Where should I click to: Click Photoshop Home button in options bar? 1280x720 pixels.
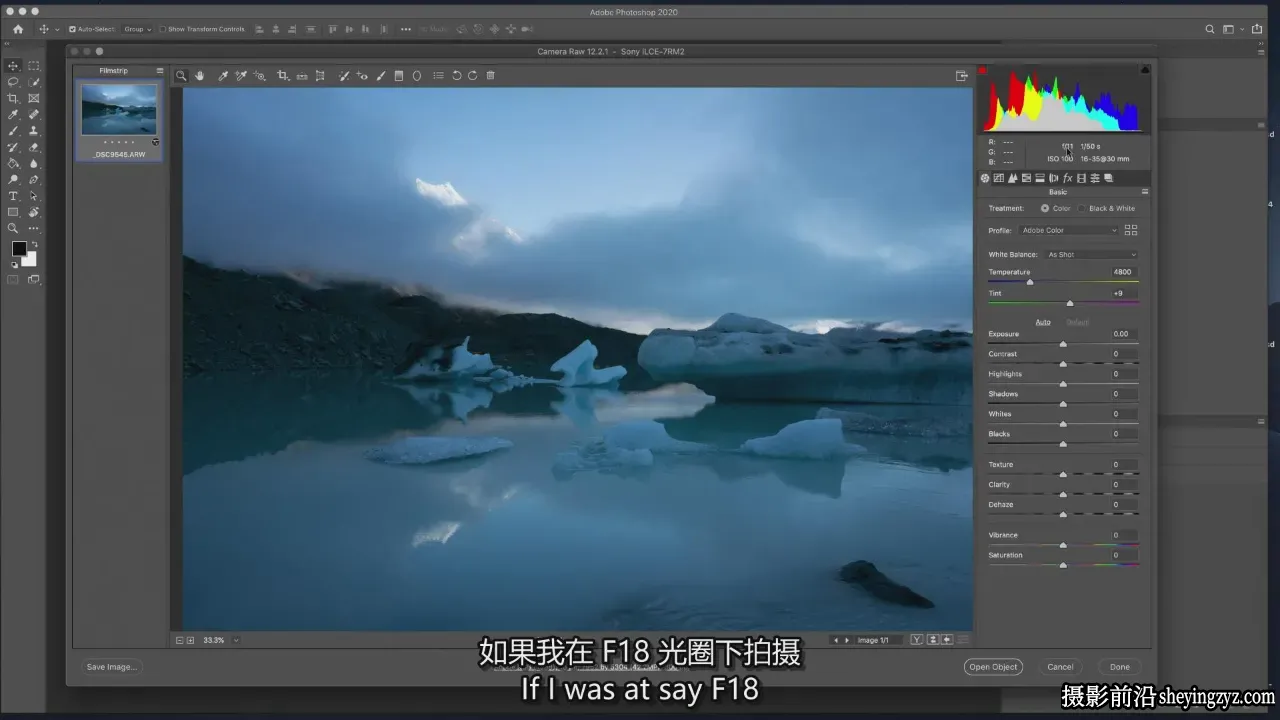click(18, 29)
